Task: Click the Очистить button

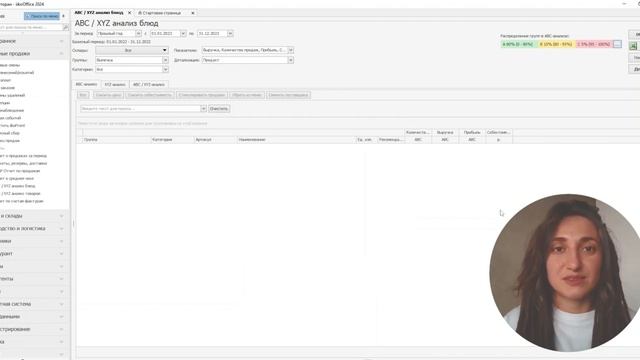Action: pos(219,109)
